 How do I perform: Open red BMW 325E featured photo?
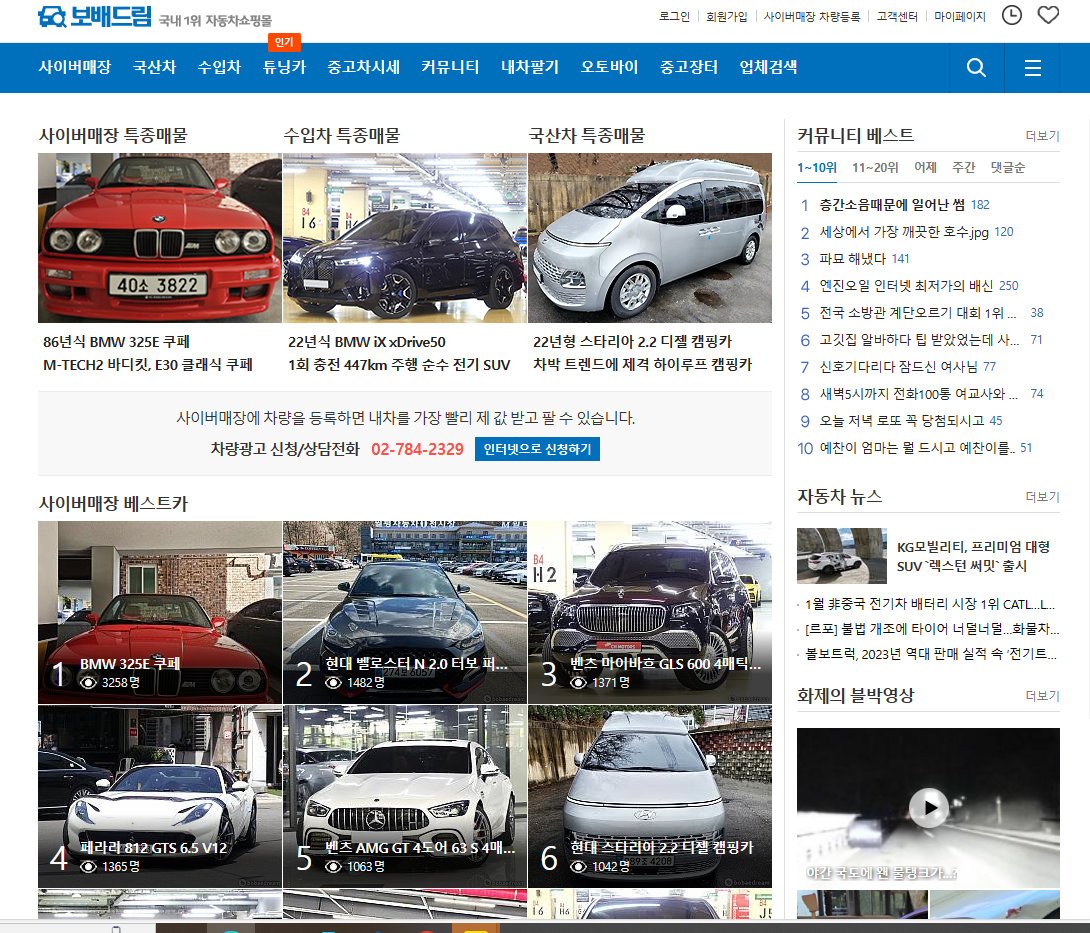pyautogui.click(x=160, y=238)
